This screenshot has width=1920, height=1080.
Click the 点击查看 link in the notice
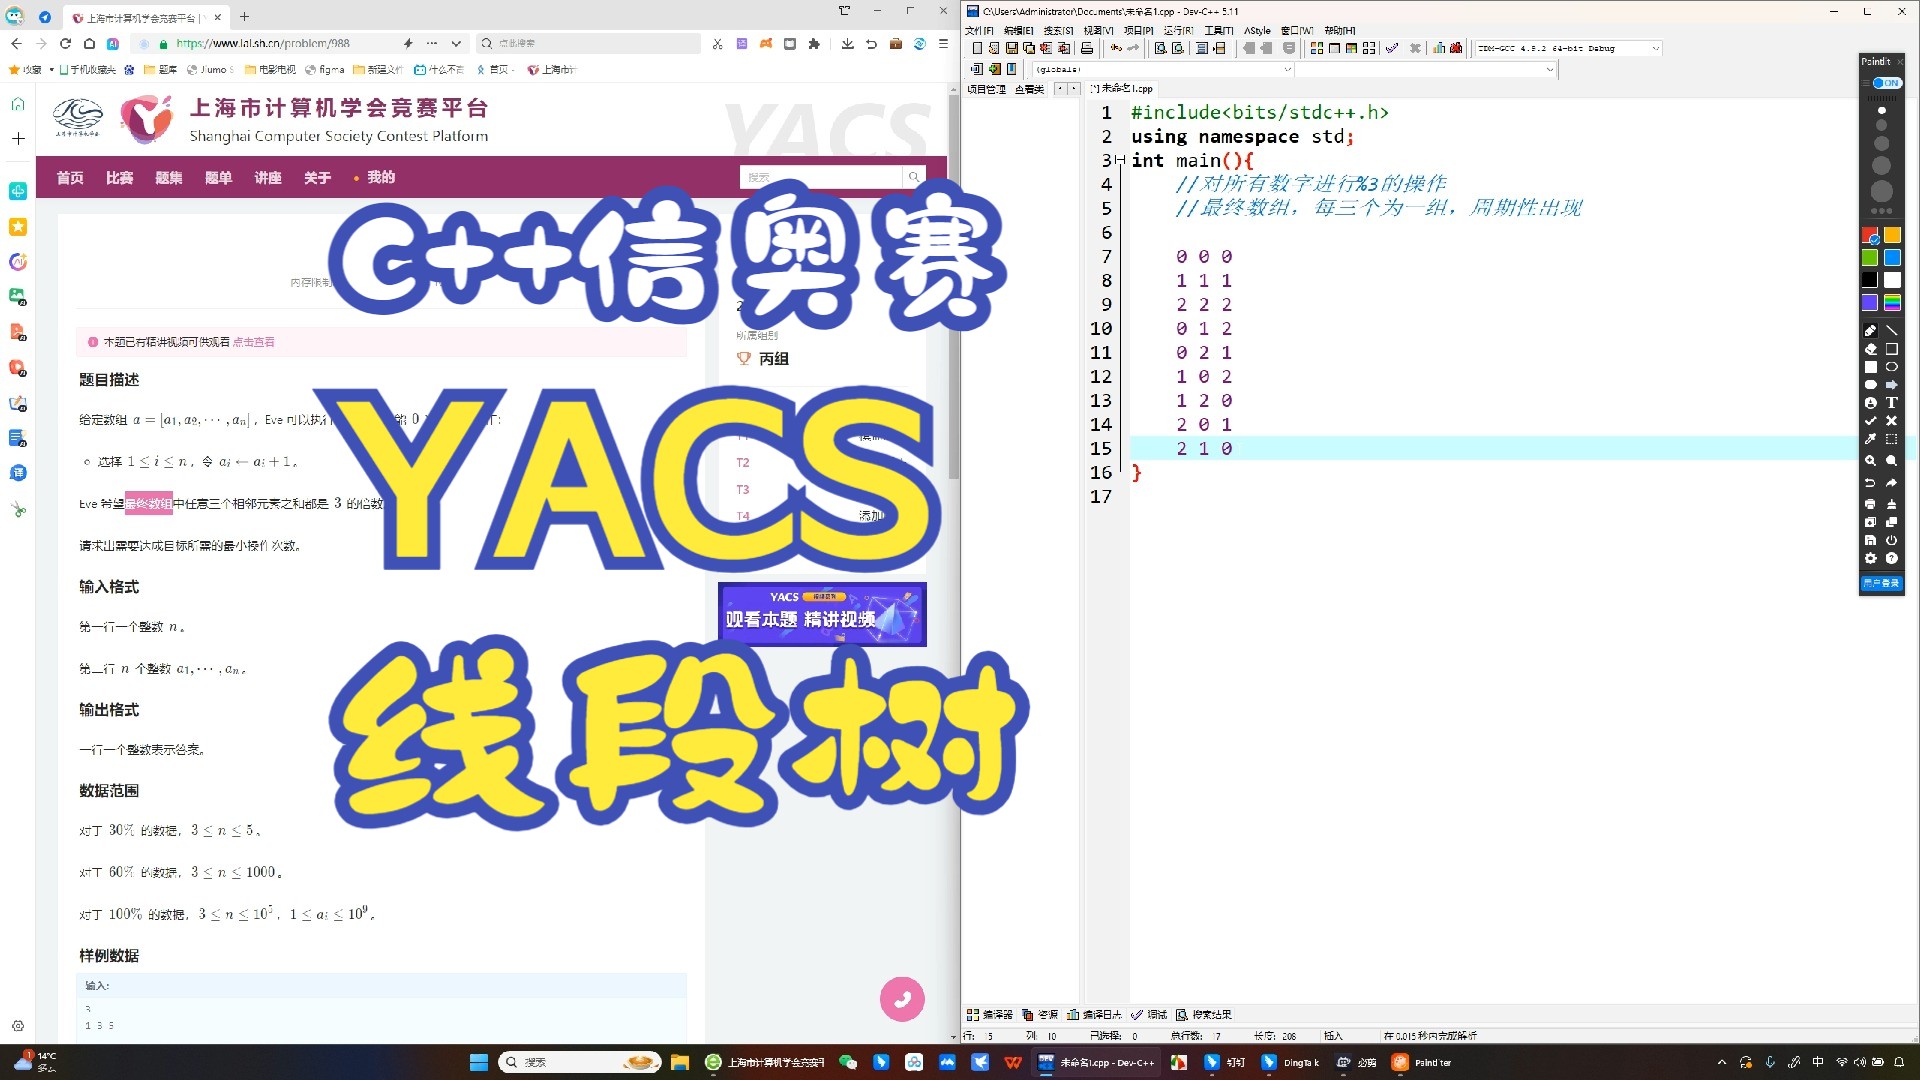[254, 342]
